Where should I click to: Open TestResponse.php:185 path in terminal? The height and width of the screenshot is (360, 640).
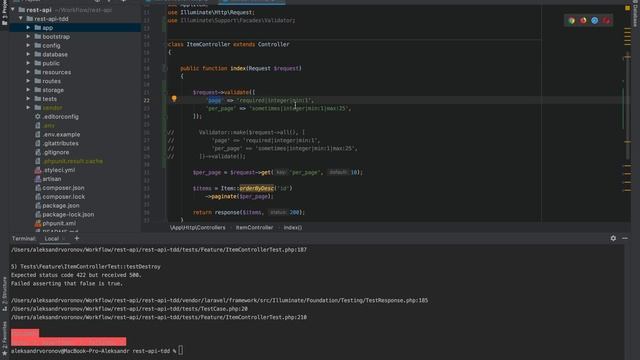(220, 300)
